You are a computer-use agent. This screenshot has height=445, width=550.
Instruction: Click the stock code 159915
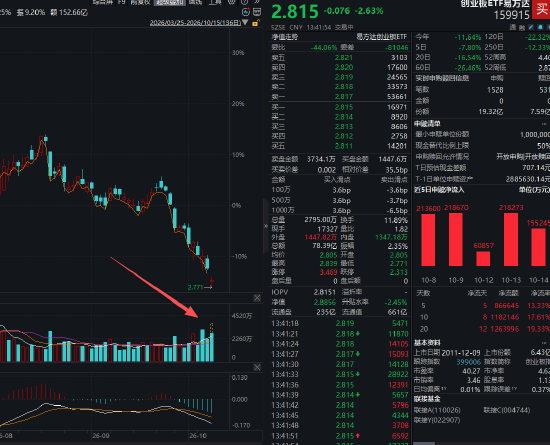click(x=511, y=15)
